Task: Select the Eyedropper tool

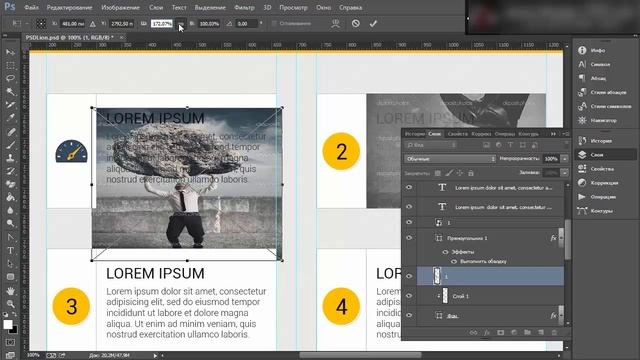Action: point(11,118)
